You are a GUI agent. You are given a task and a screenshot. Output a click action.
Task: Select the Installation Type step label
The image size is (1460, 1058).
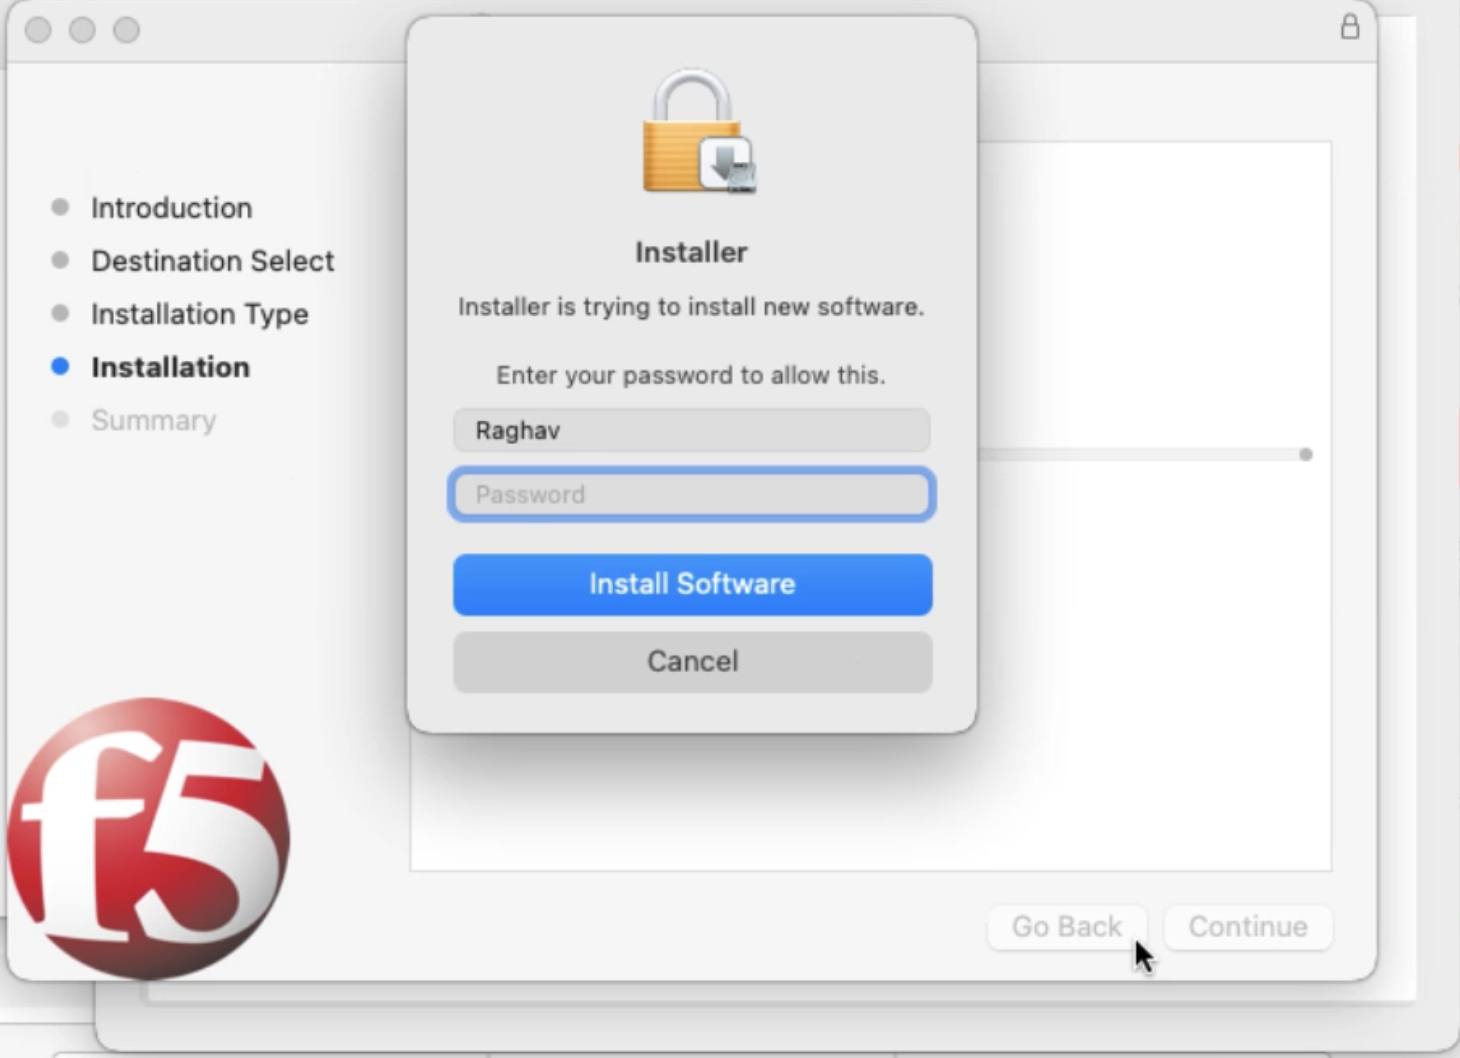199,313
